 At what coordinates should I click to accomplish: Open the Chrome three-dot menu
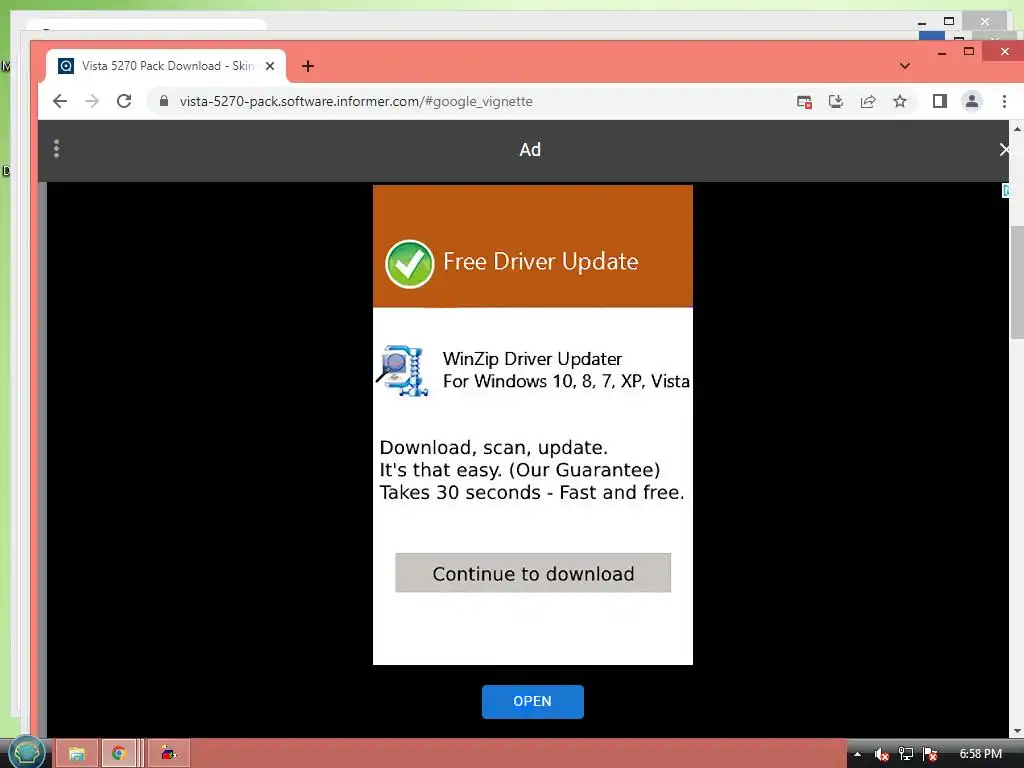point(1004,101)
